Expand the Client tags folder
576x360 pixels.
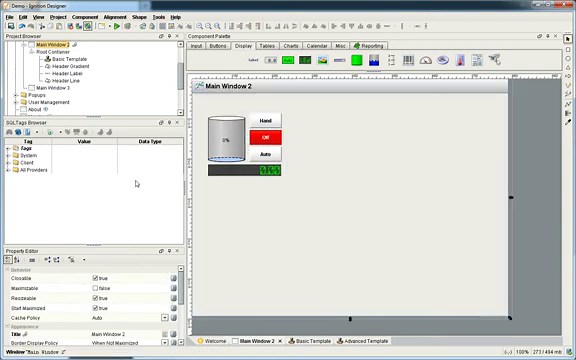[8, 163]
